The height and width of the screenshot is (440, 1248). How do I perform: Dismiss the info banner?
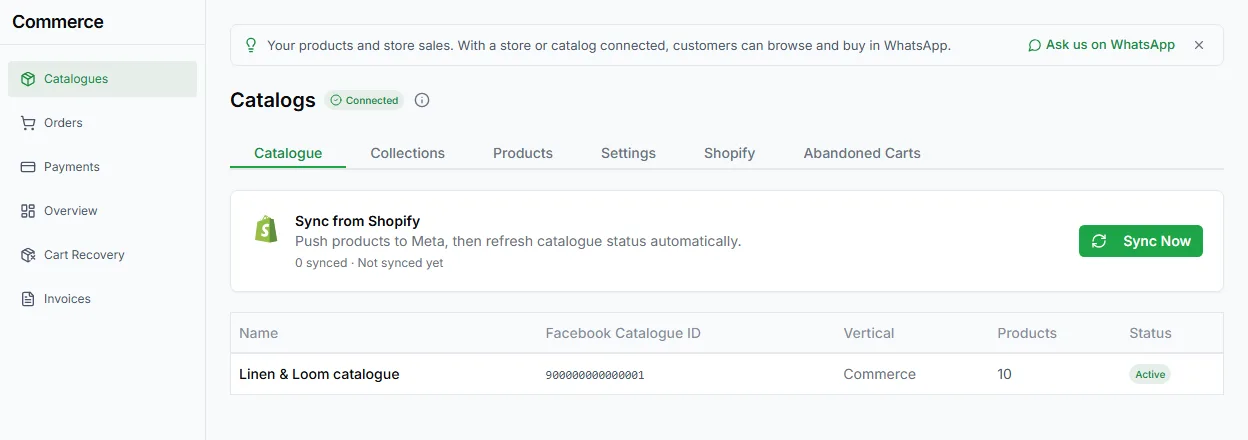coord(1199,45)
